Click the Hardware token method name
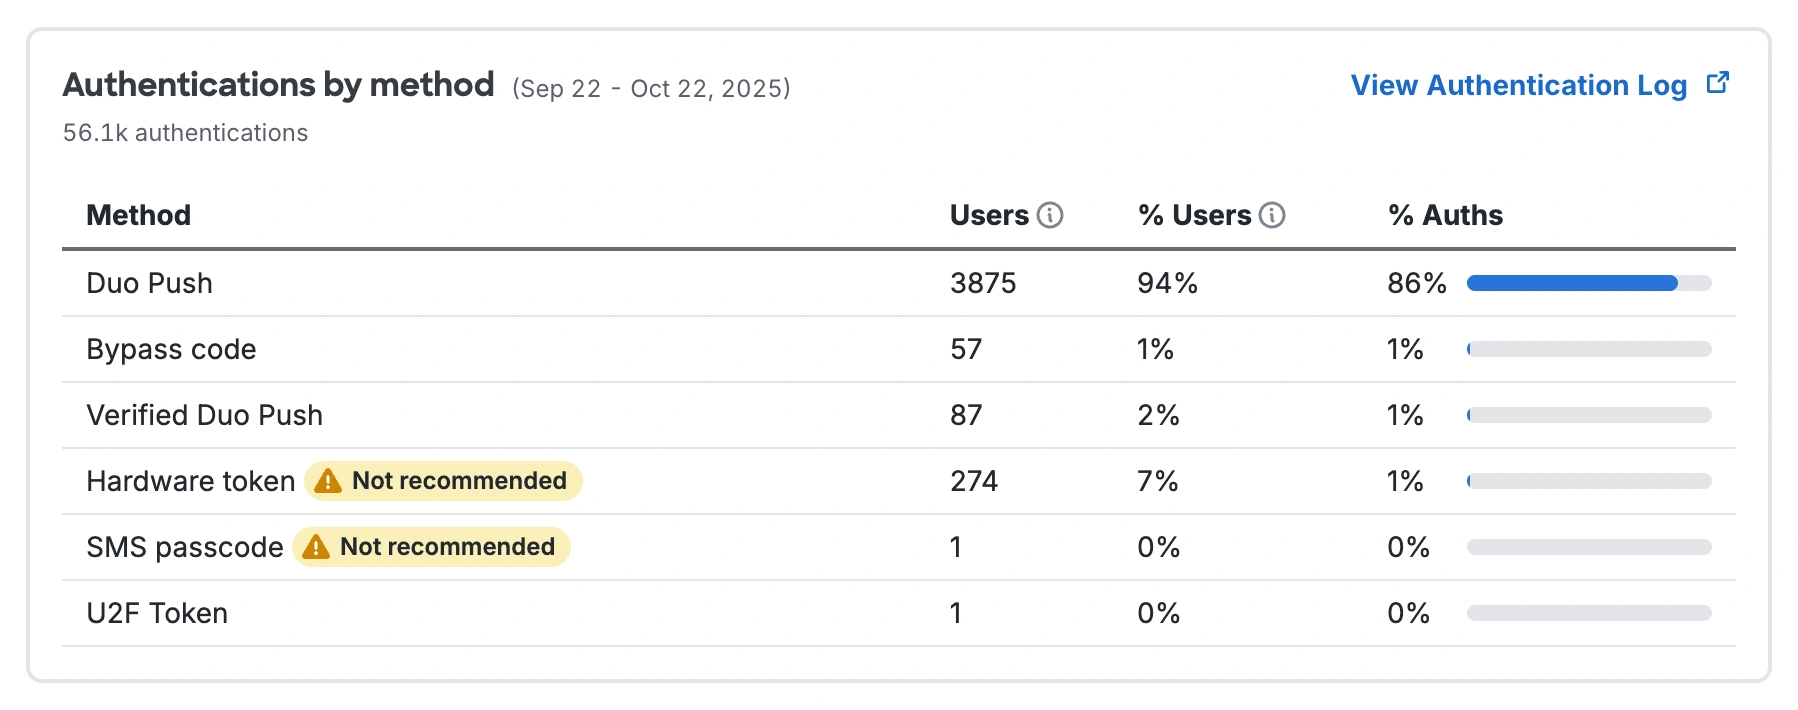 pyautogui.click(x=190, y=481)
